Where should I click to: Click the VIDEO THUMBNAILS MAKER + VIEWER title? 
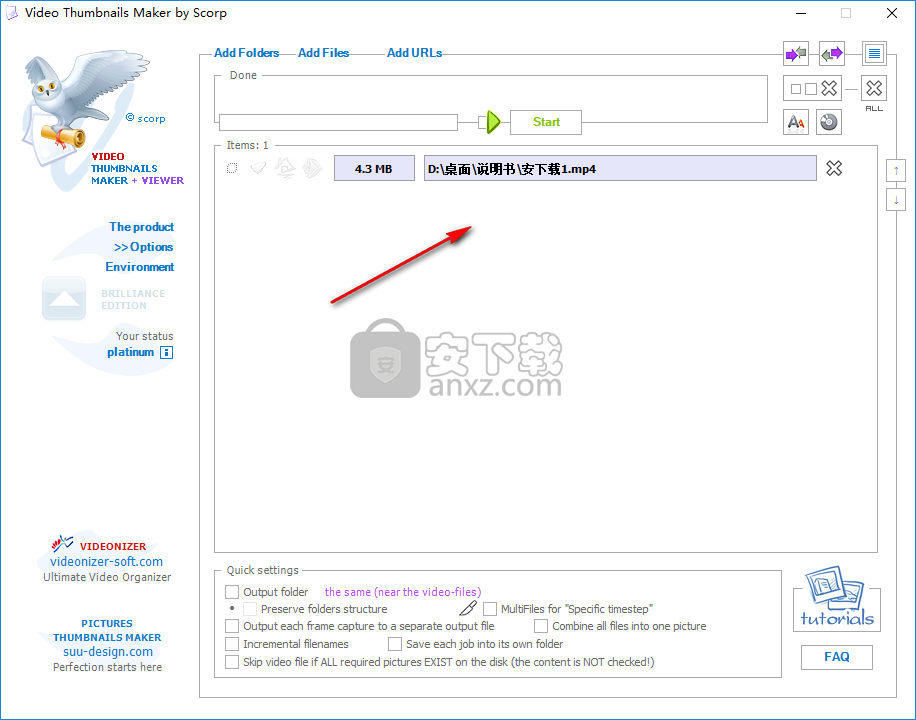137,168
